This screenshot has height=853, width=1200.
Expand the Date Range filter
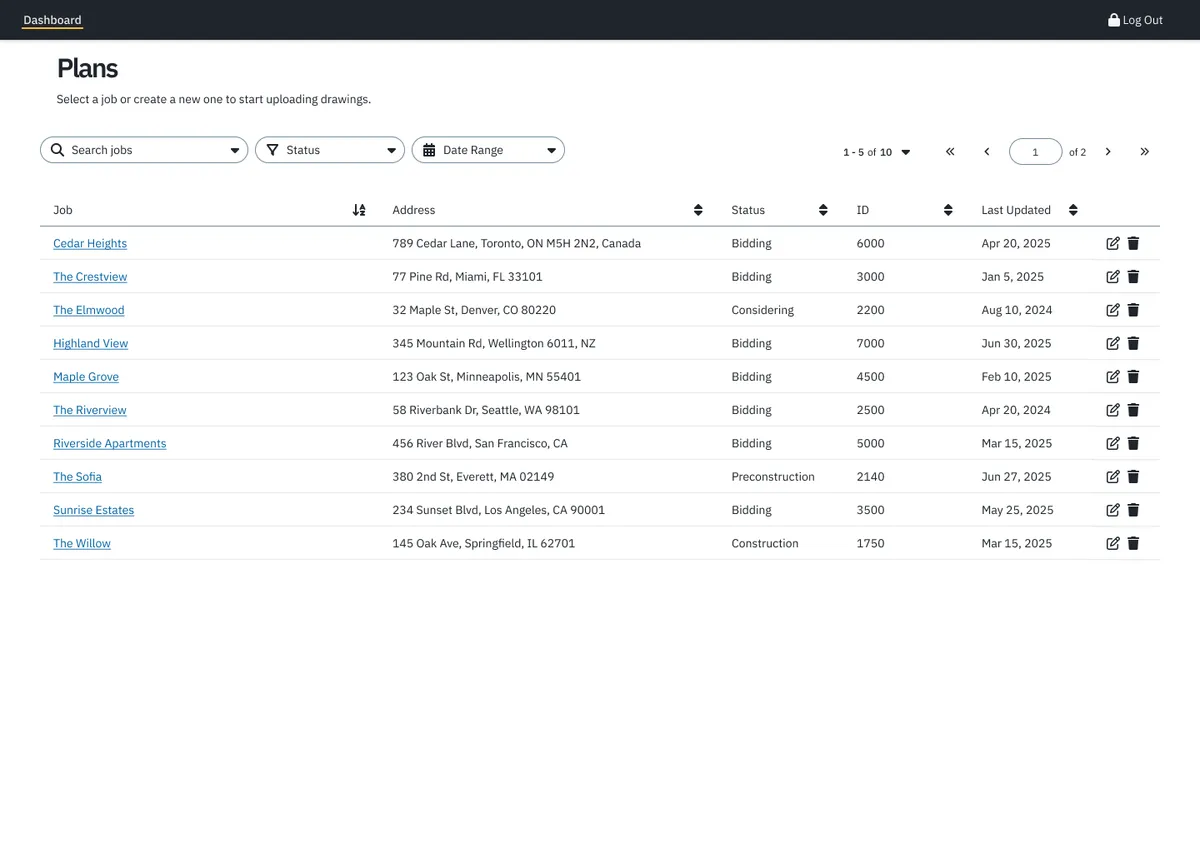pos(488,150)
